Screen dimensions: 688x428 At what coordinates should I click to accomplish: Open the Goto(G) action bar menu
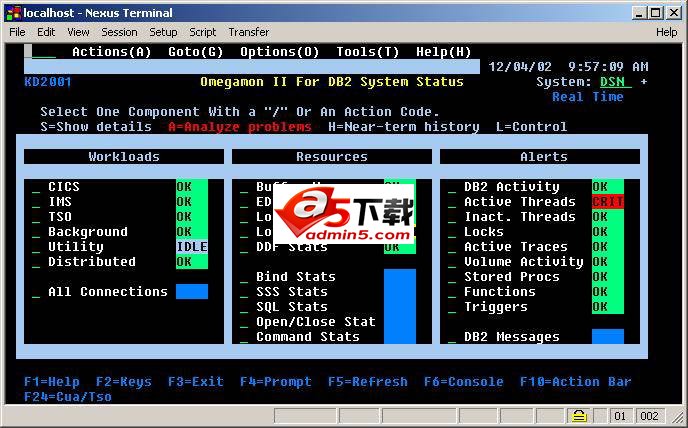click(x=195, y=52)
